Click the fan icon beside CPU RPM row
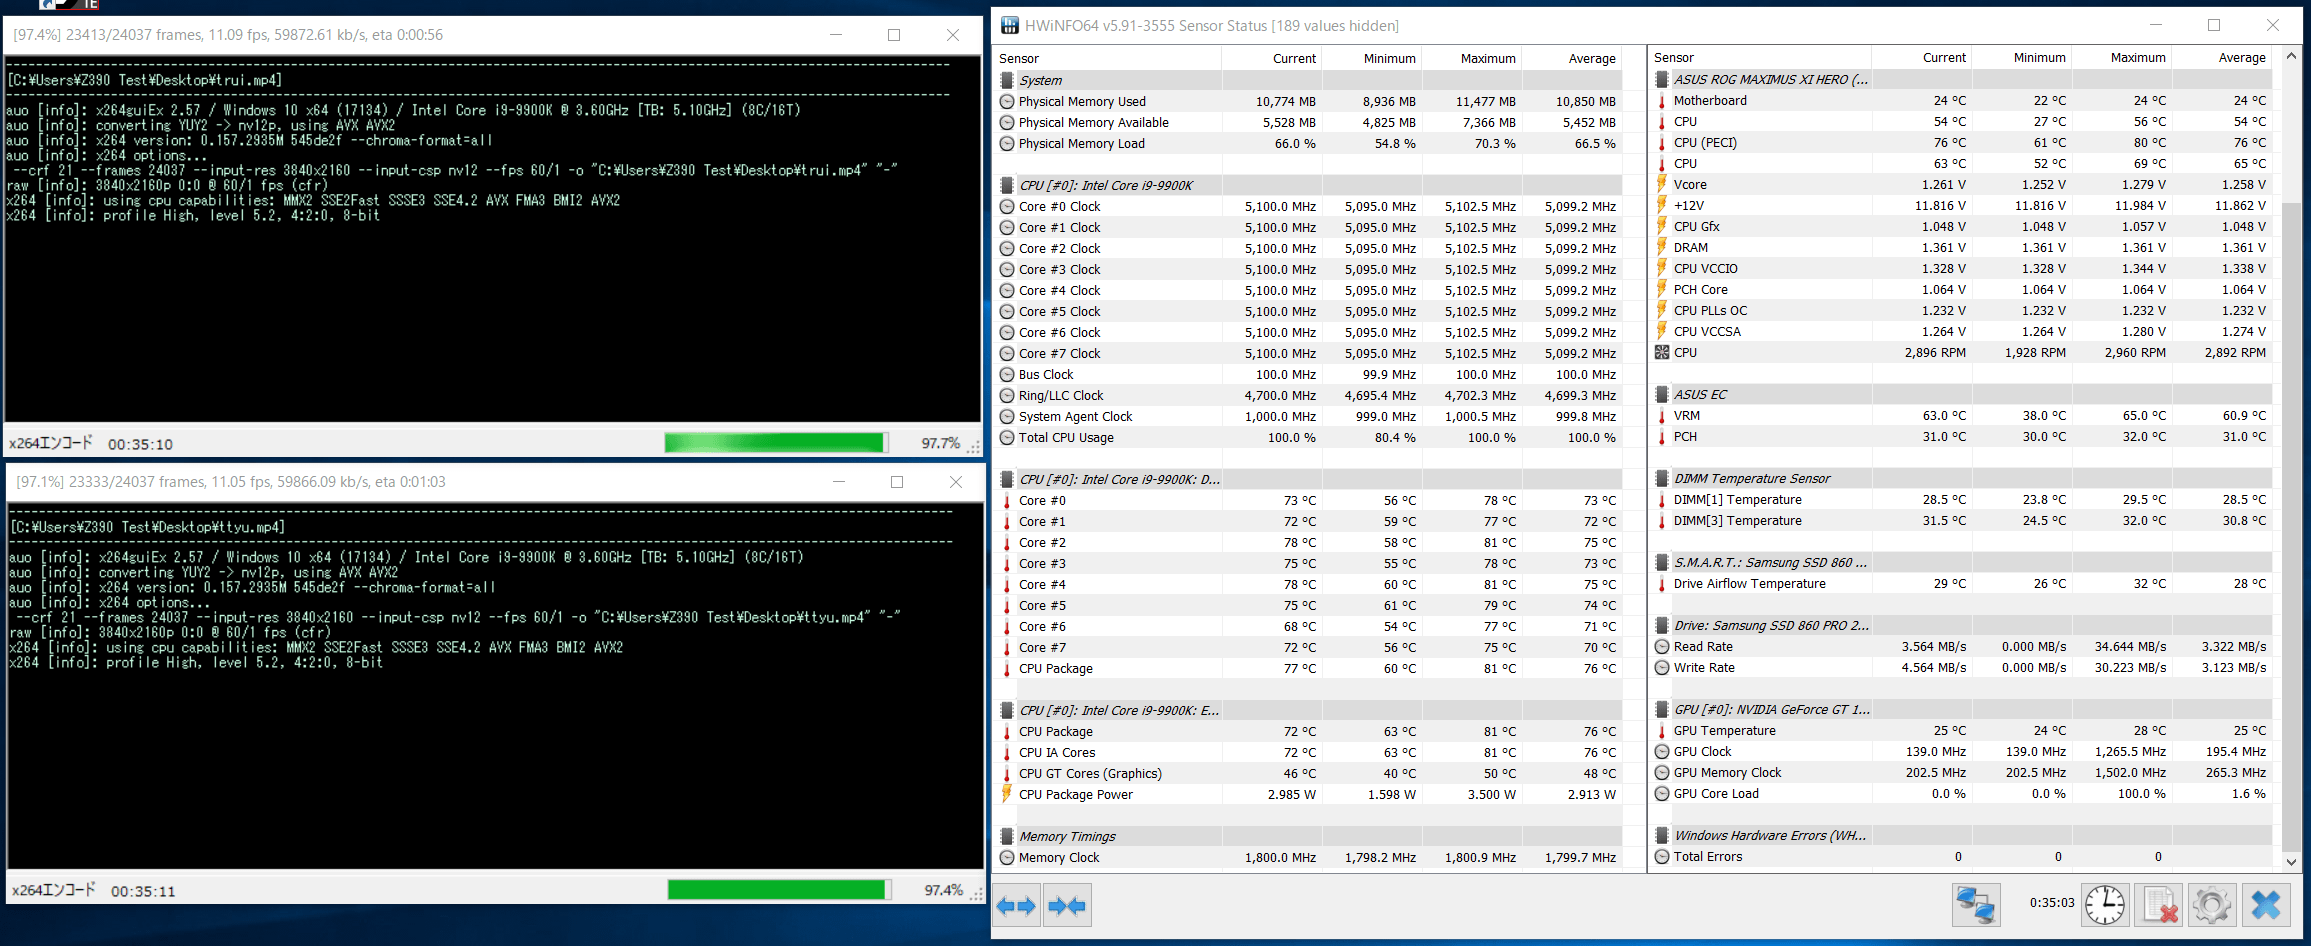This screenshot has width=2311, height=946. click(1662, 352)
